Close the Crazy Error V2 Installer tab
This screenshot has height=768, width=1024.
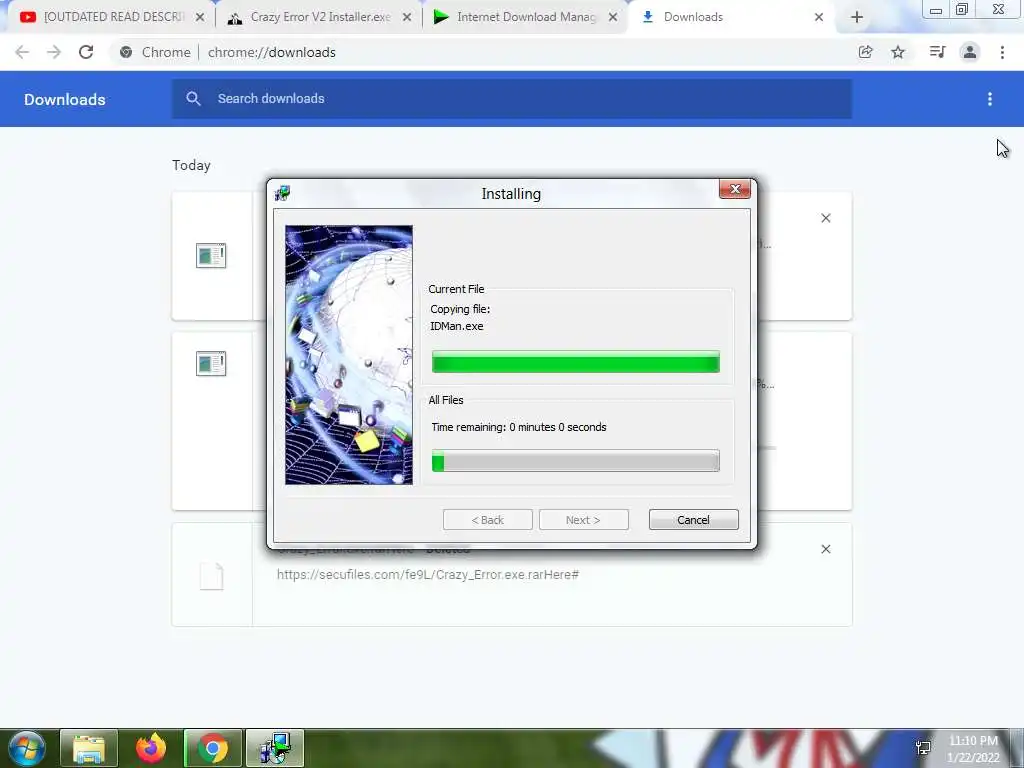(407, 18)
